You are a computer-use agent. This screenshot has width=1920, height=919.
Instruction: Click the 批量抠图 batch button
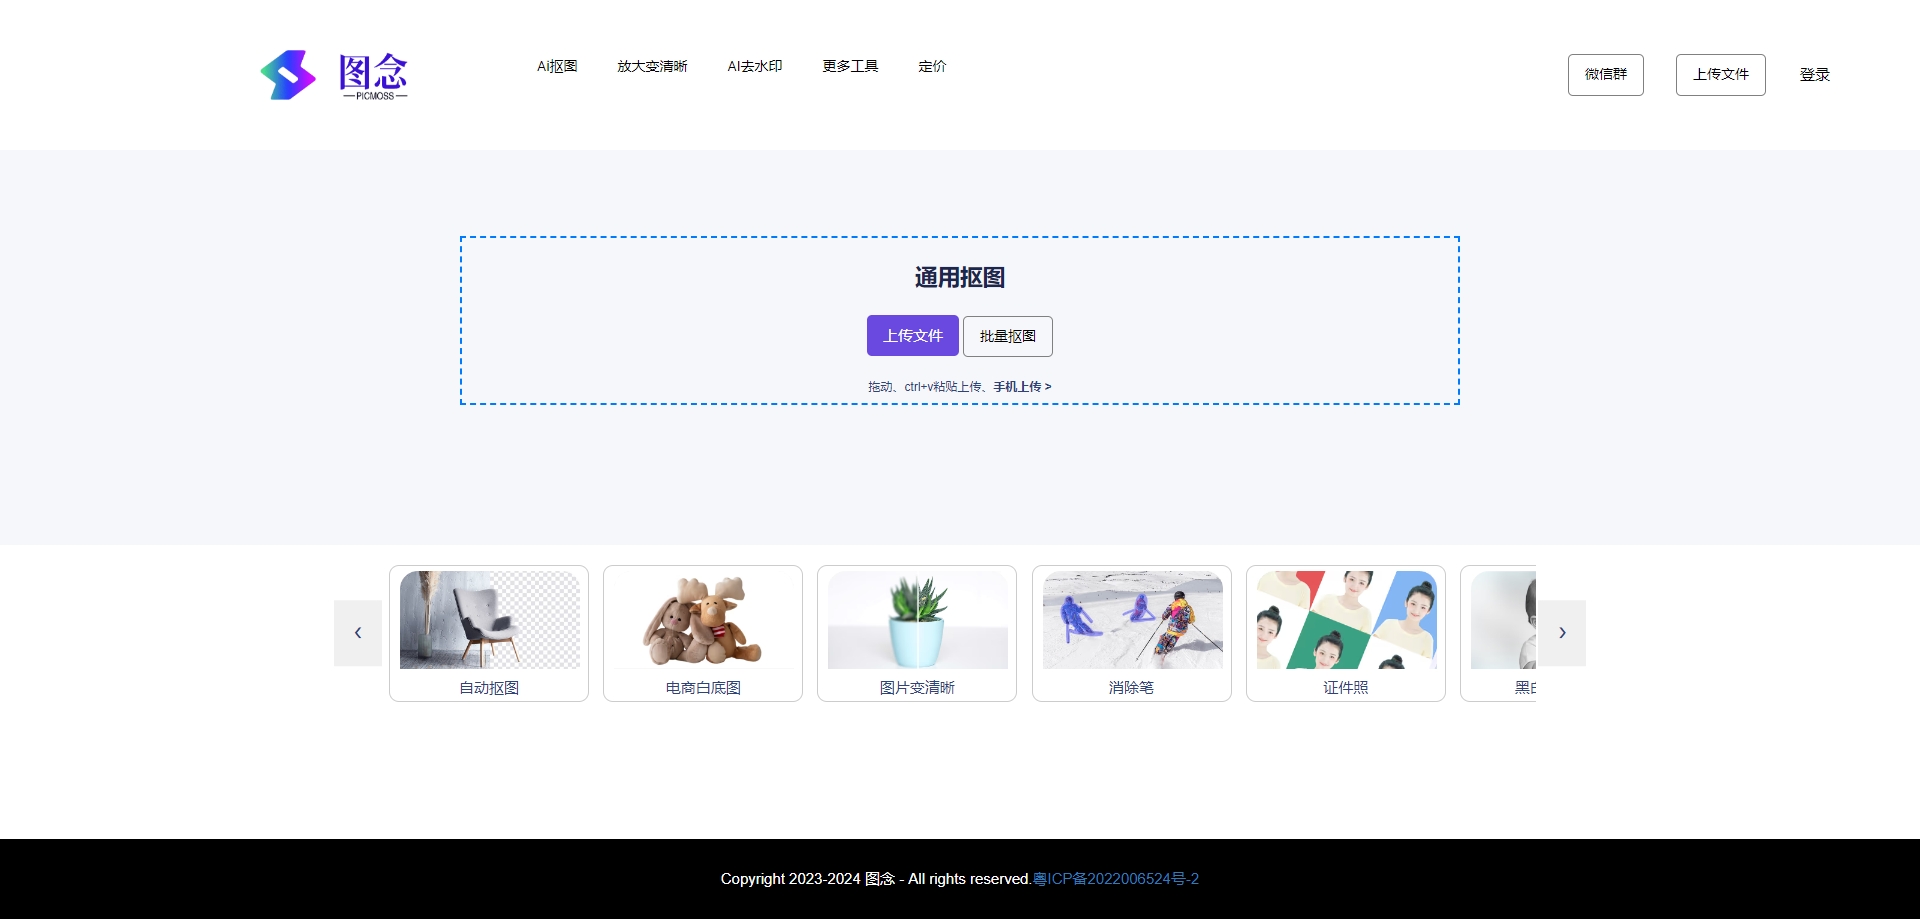(1007, 336)
